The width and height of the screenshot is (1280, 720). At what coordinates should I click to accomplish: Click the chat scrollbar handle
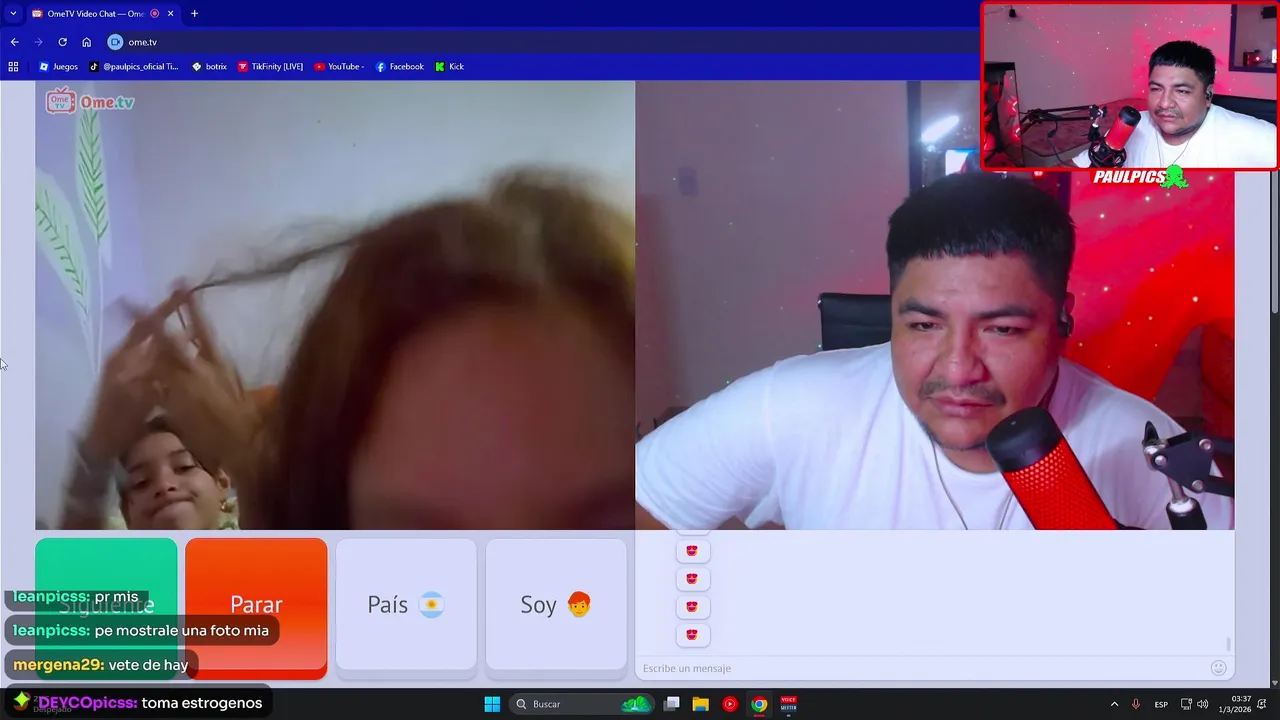pyautogui.click(x=1228, y=644)
